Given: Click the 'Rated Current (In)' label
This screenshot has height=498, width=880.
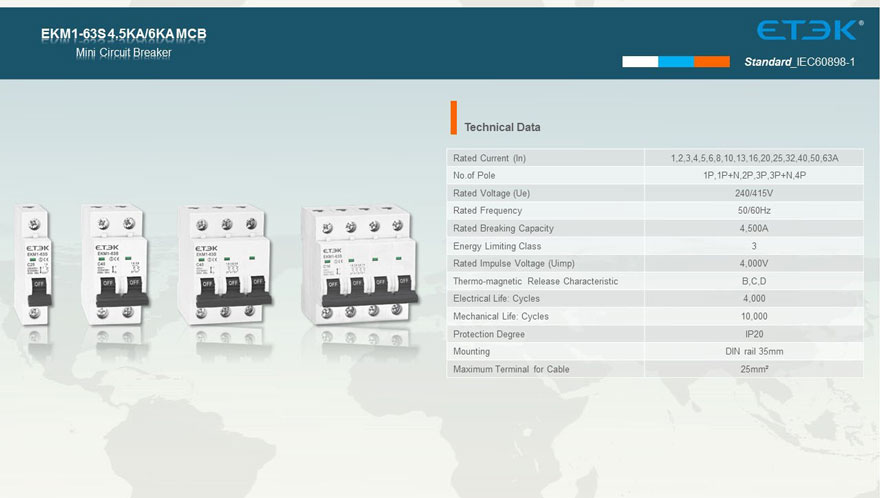Looking at the screenshot, I should (x=489, y=158).
